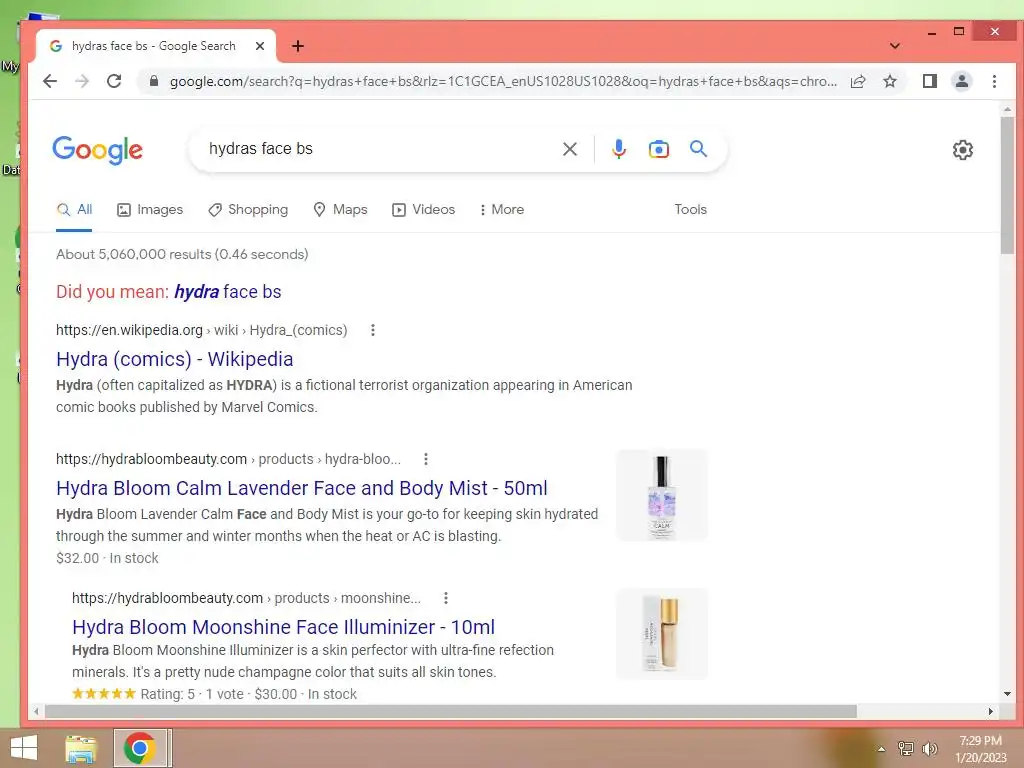Click the 'About 5,060,000 results' text
This screenshot has width=1024, height=768.
tap(182, 254)
